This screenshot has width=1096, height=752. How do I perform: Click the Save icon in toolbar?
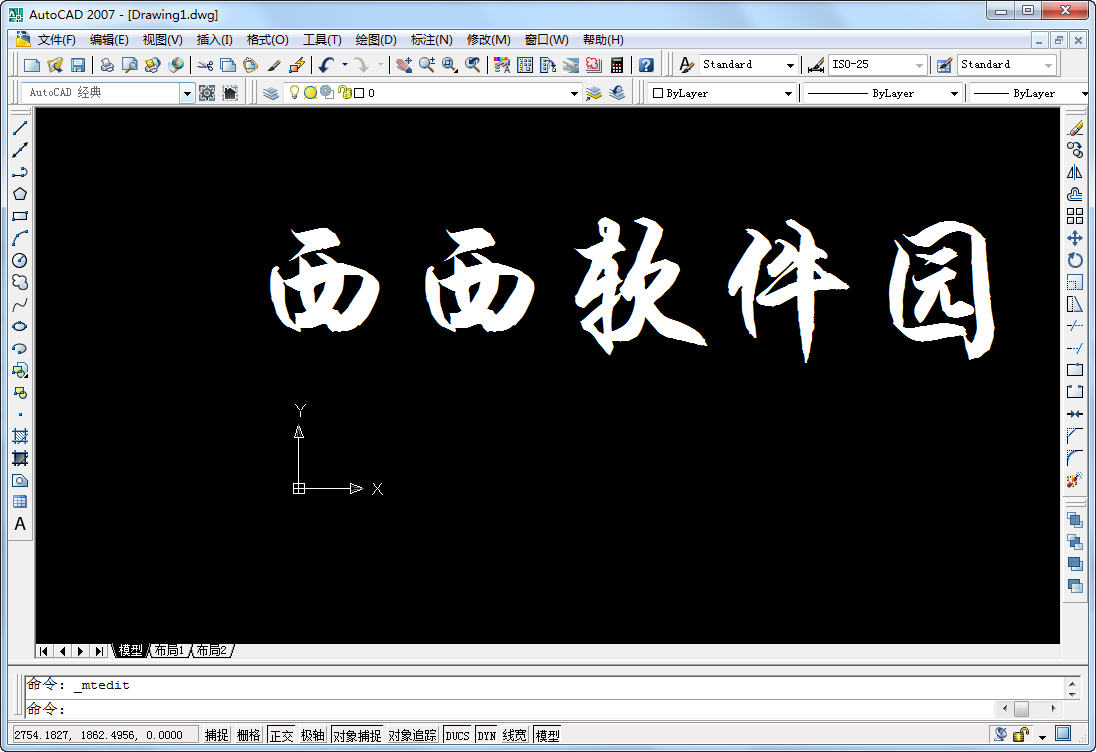[x=78, y=65]
